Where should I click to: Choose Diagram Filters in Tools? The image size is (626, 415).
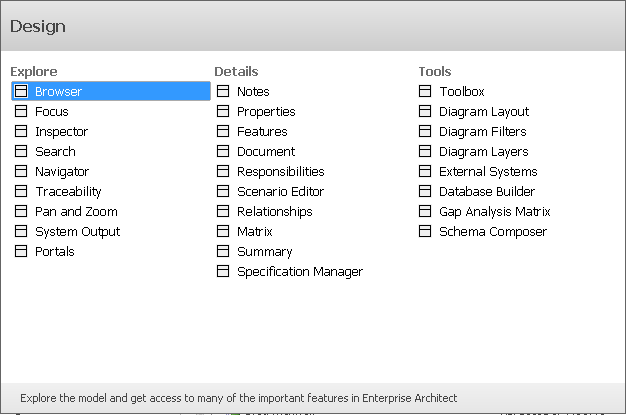(482, 132)
